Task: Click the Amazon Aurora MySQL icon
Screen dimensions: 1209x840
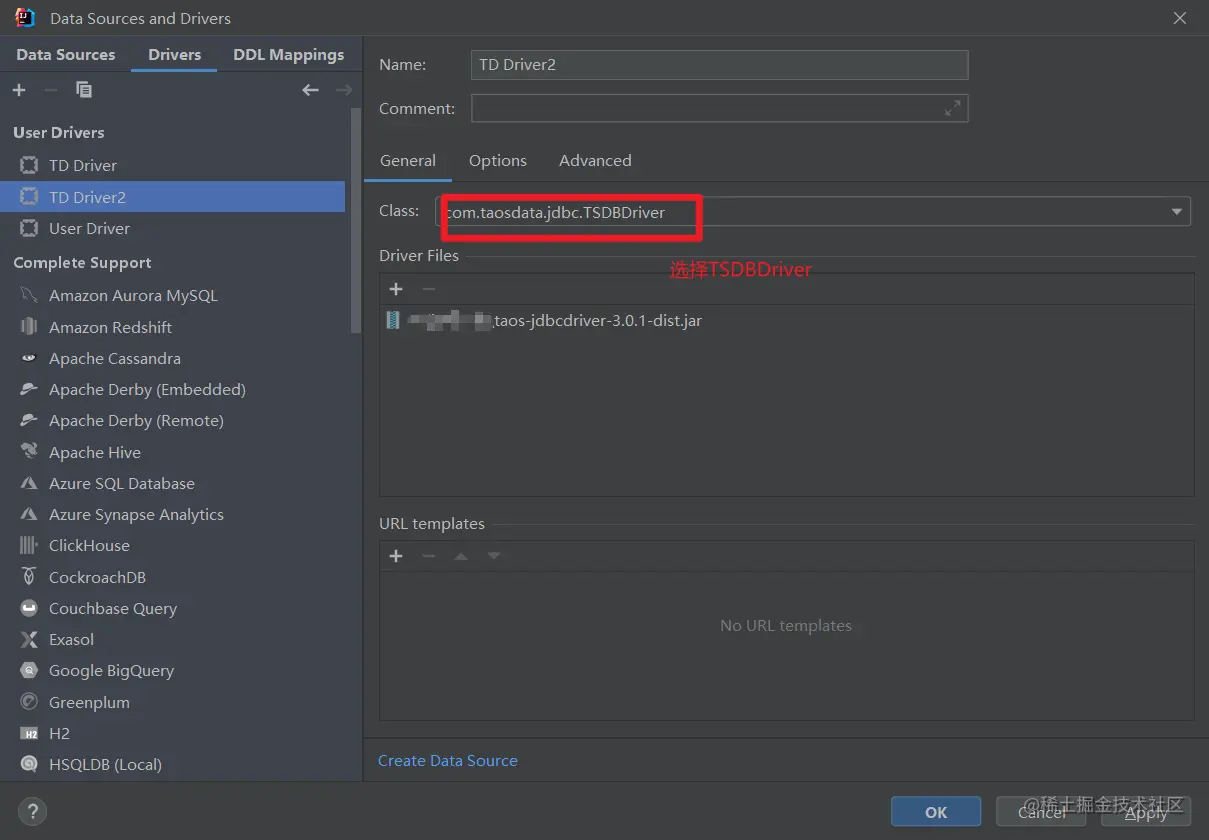Action: (29, 296)
